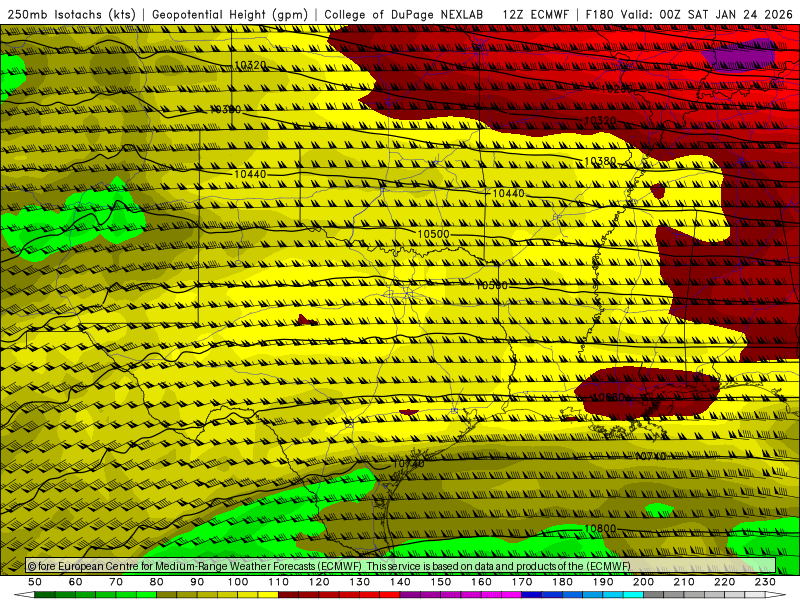
Task: Click the legend value 110
Action: point(279,582)
